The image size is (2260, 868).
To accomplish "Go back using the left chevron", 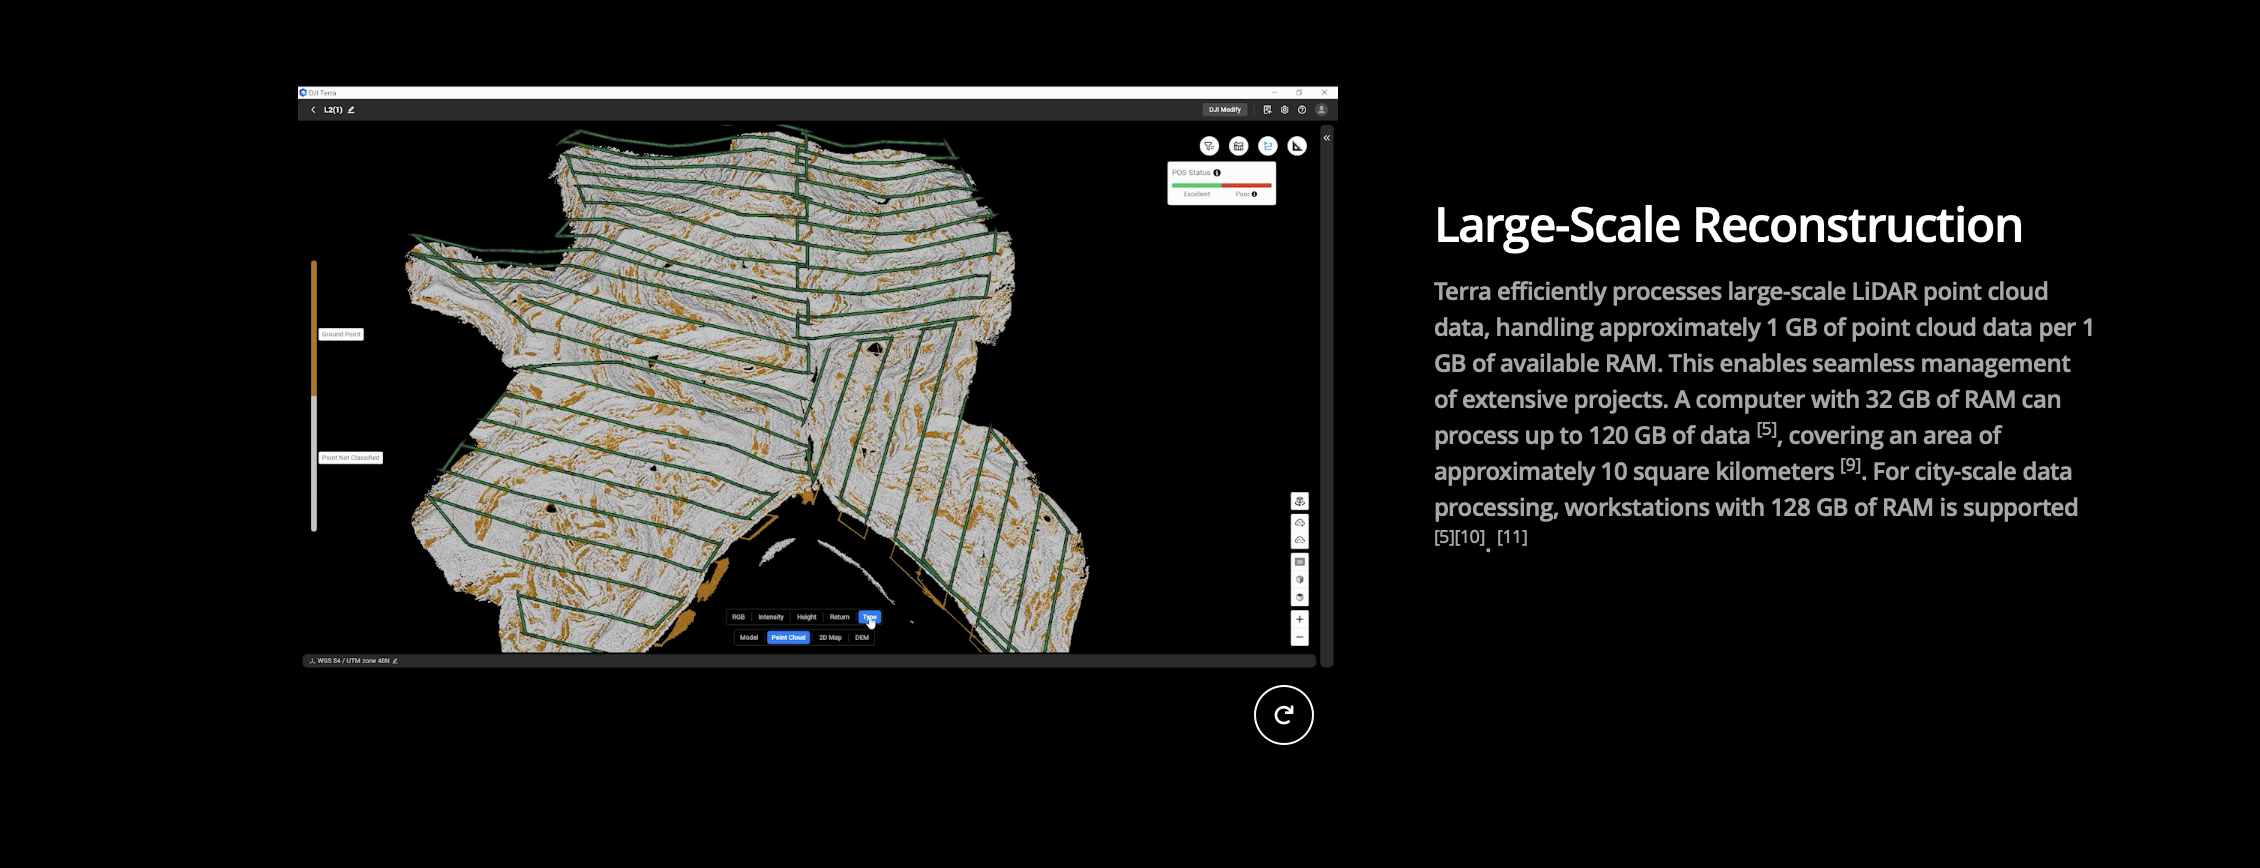I will (313, 110).
